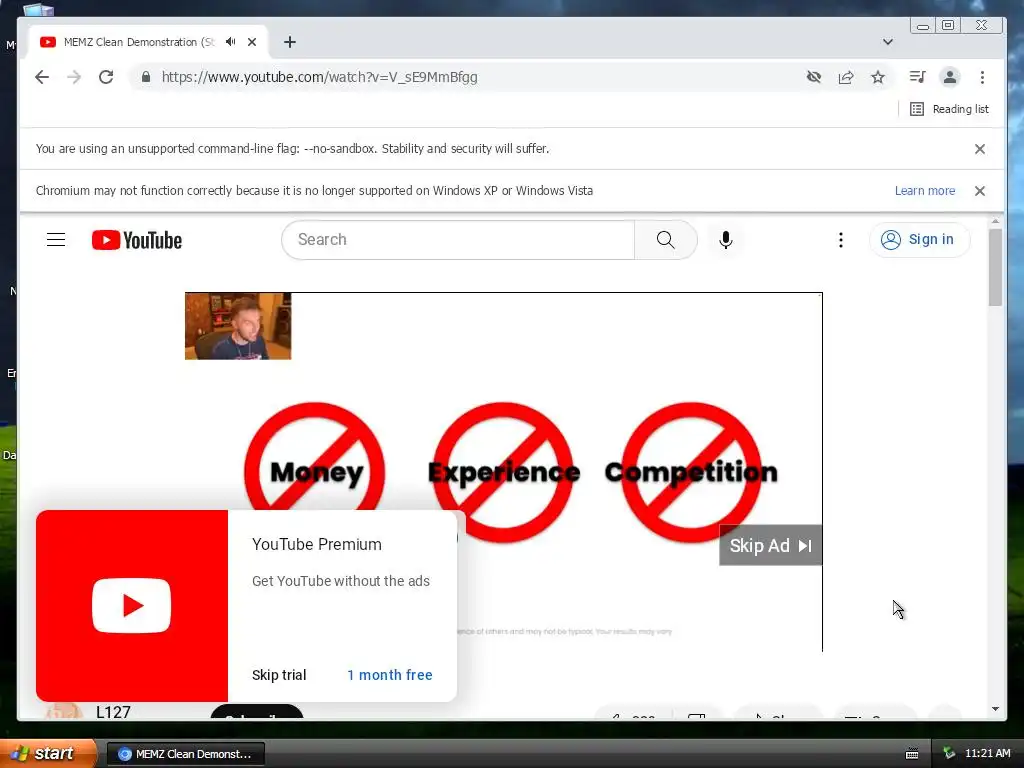1024x768 pixels.
Task: Click the address bar URL
Action: tap(319, 77)
